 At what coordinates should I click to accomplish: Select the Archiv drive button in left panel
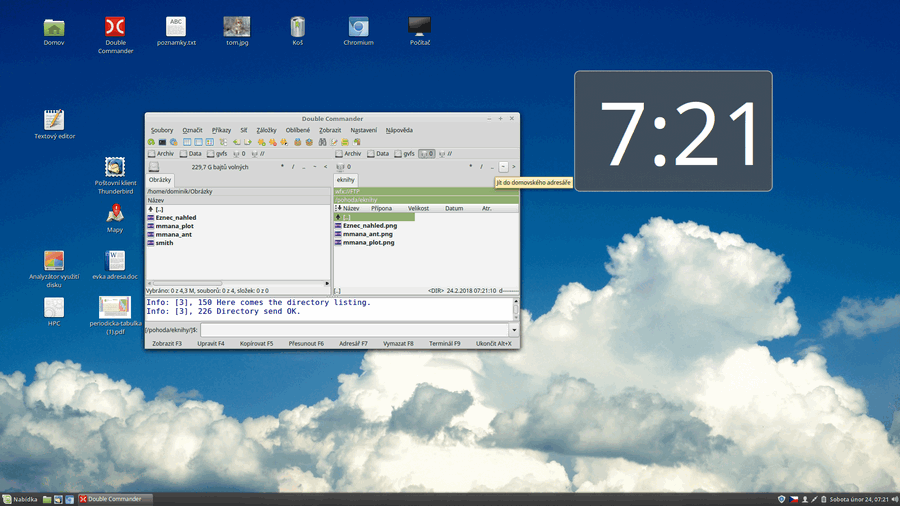[161, 154]
